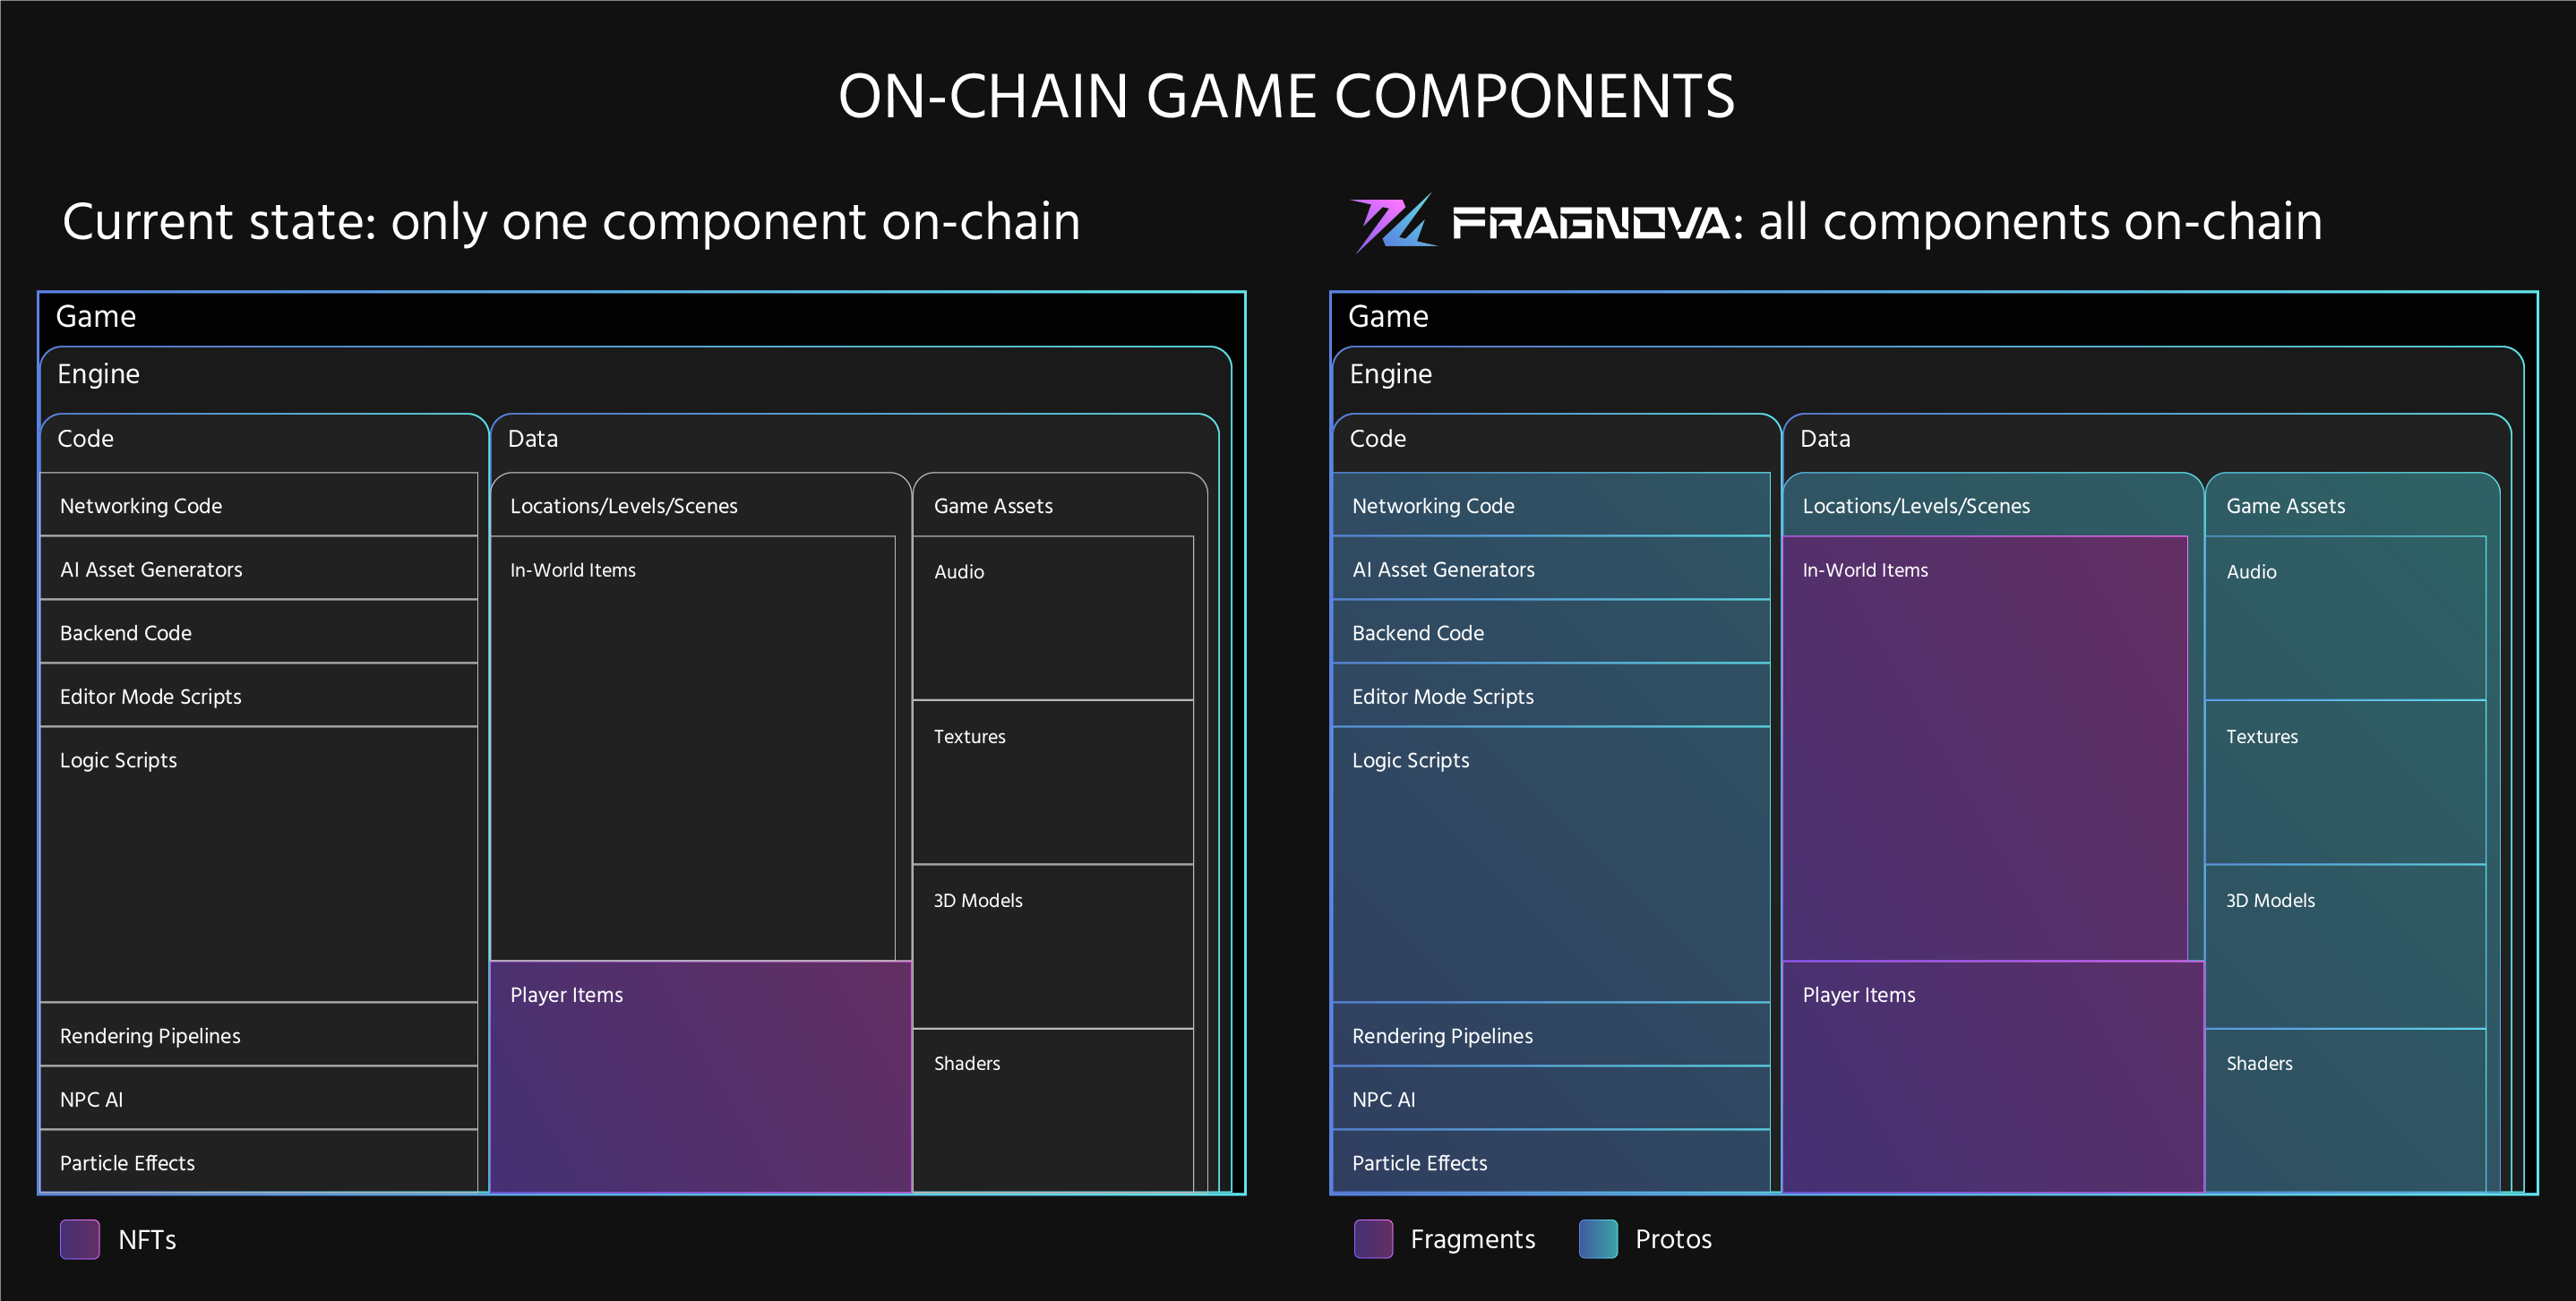Select AI Asset Generators in Fragnova diagram
The width and height of the screenshot is (2576, 1301).
pos(1550,569)
